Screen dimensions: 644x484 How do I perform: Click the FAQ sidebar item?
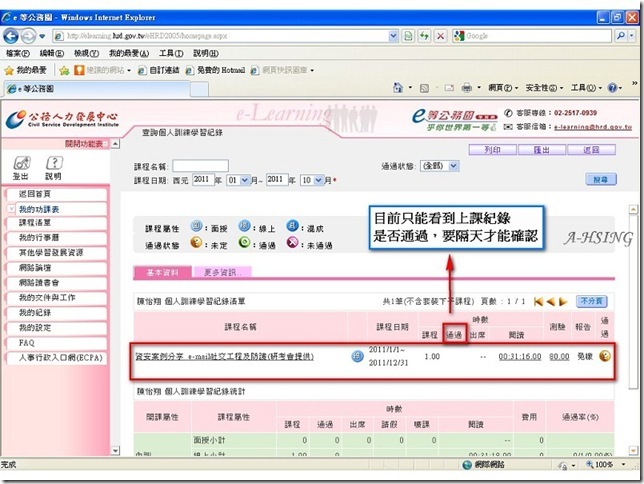coord(57,343)
